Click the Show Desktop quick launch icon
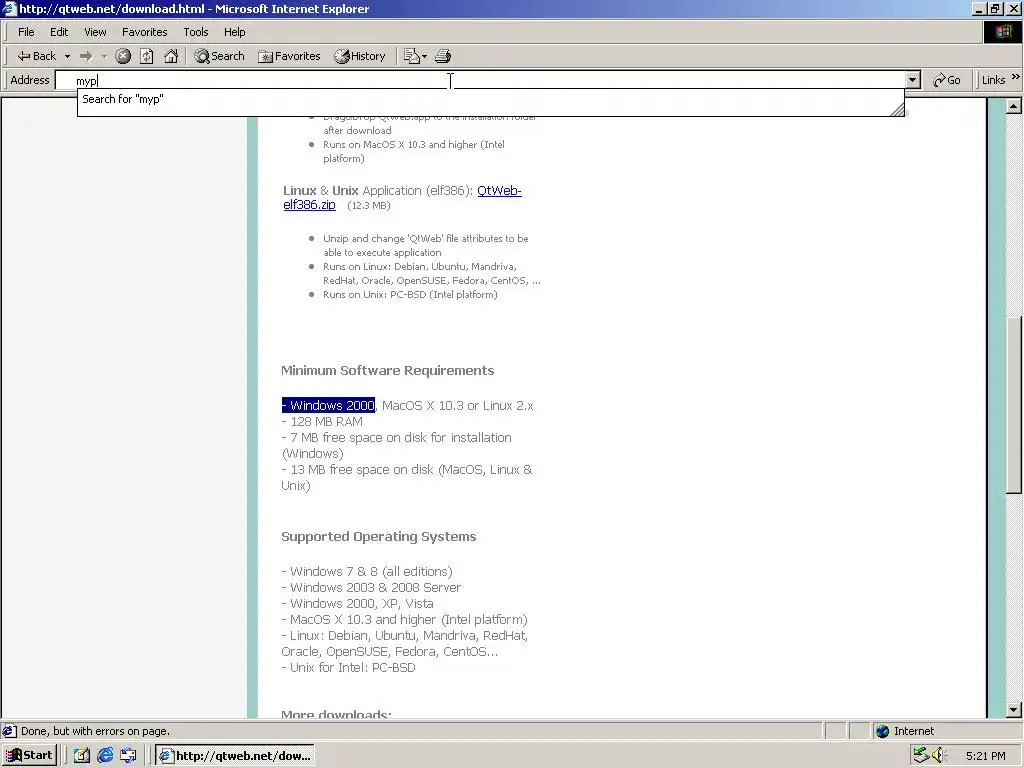 (x=81, y=756)
